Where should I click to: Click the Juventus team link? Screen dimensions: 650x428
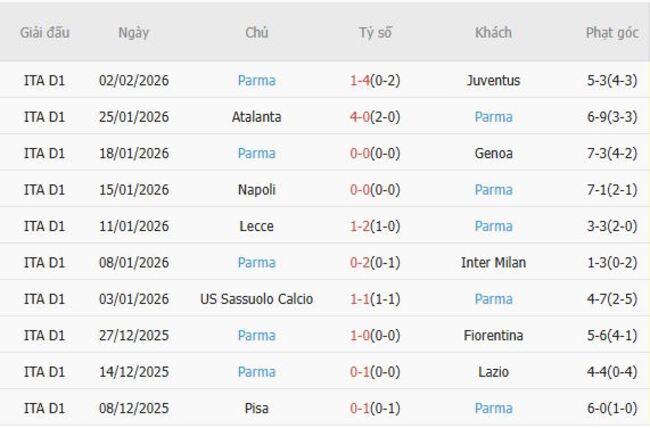tap(493, 80)
